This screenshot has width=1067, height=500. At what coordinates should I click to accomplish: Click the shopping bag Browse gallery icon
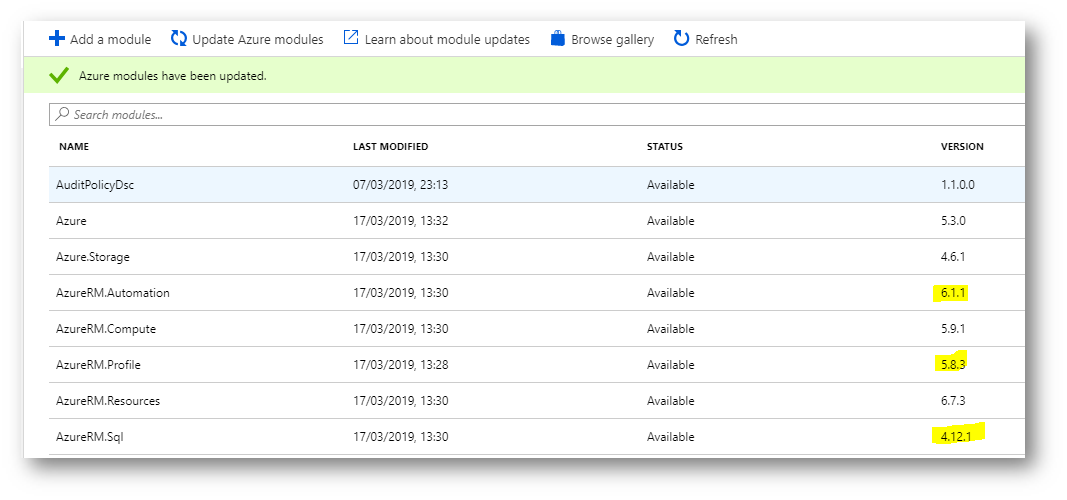click(x=558, y=38)
